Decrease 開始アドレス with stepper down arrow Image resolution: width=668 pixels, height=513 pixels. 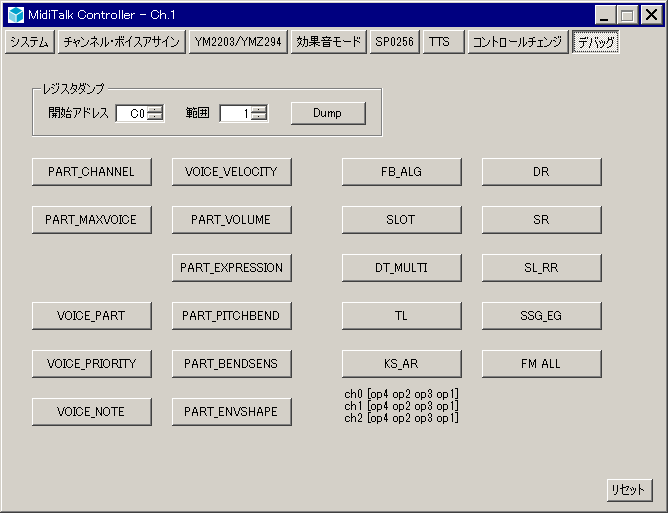point(155,117)
